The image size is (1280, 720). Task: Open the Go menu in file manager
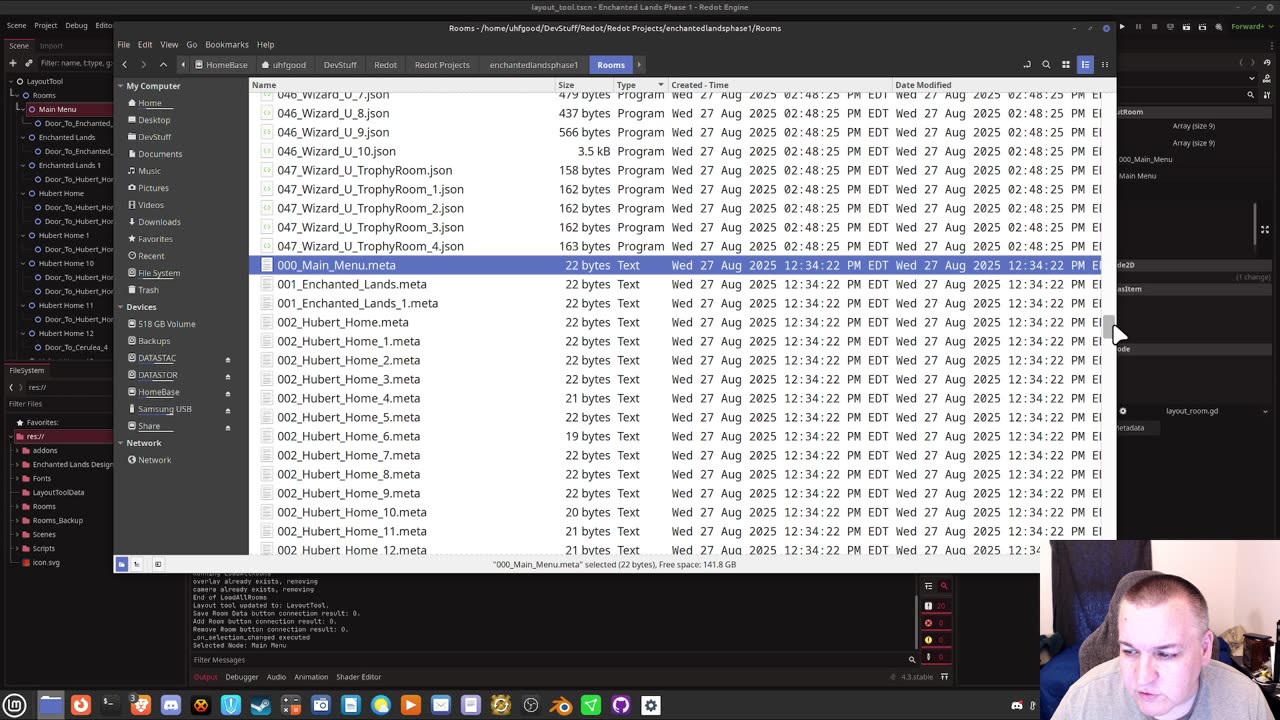pos(191,44)
